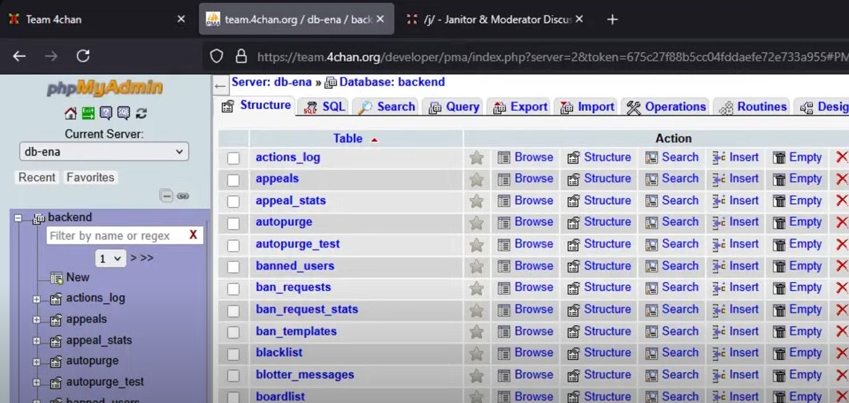Screen dimensions: 849x403
Task: Open the SQL documentation icon in sidebar
Action: coord(123,113)
